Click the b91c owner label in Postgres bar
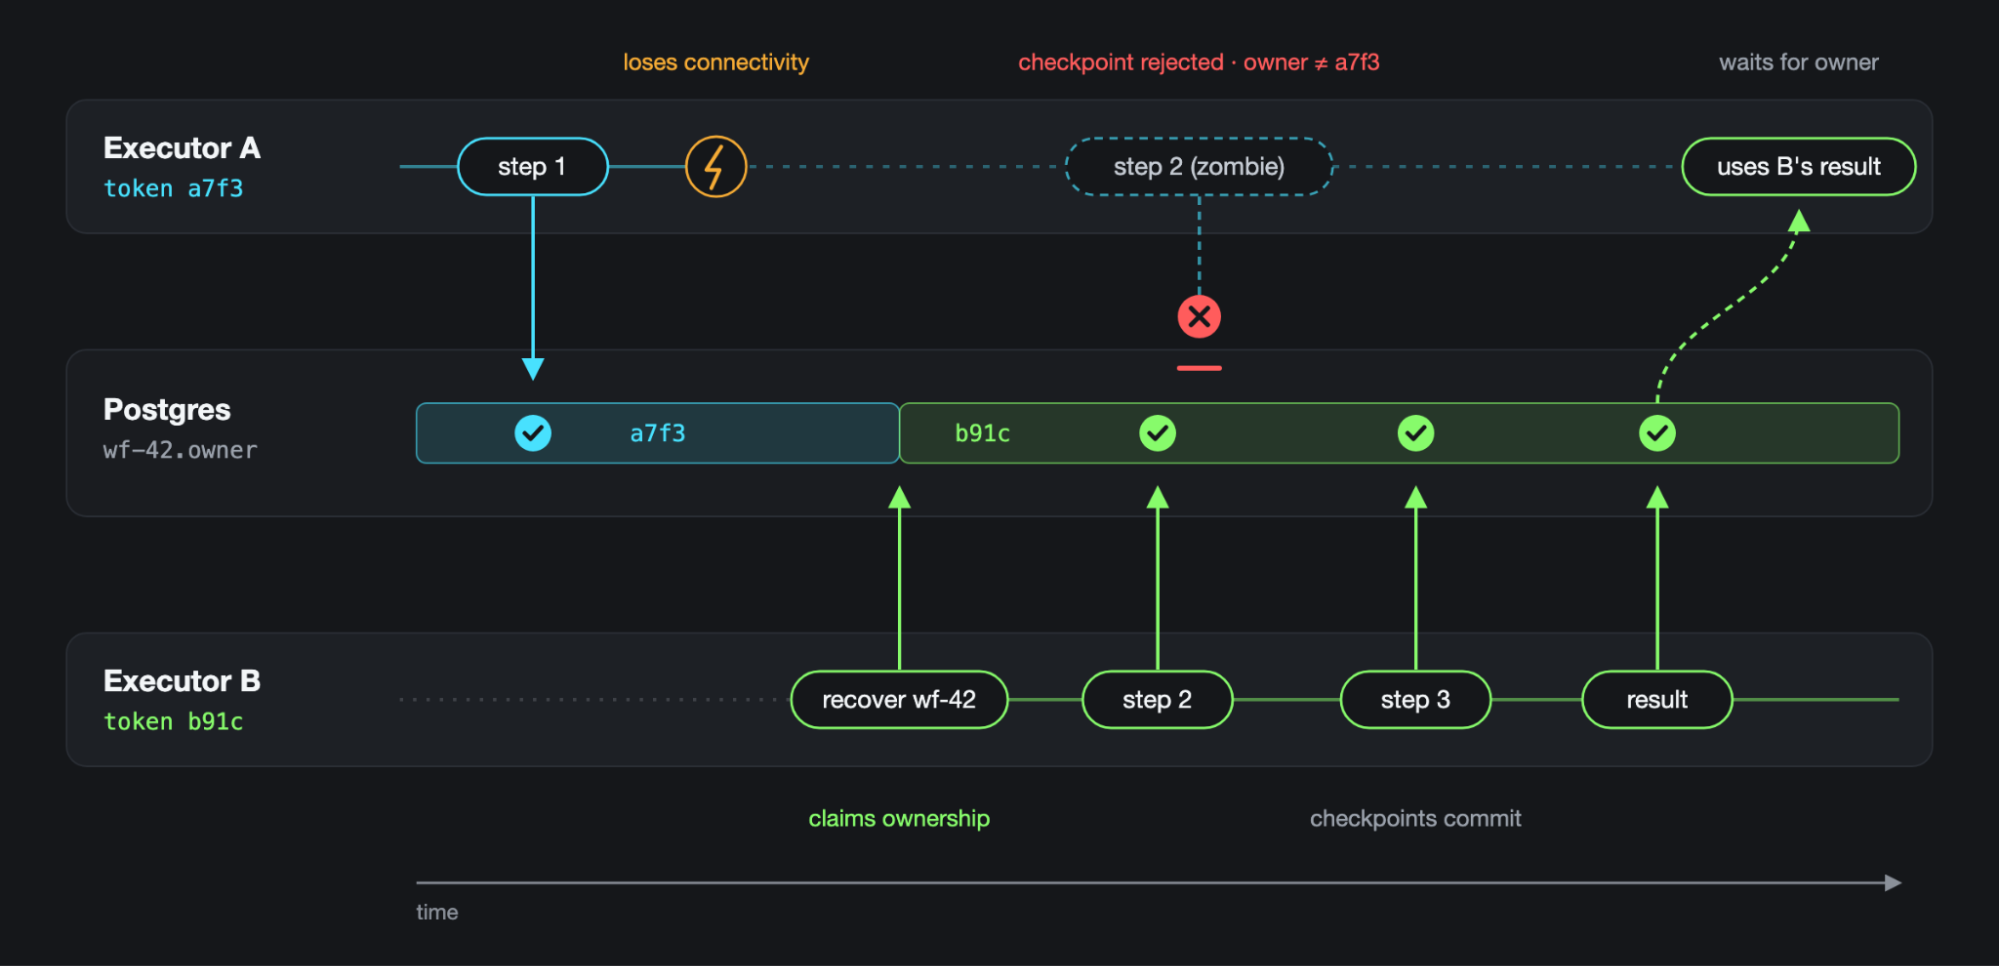1999x967 pixels. point(982,433)
